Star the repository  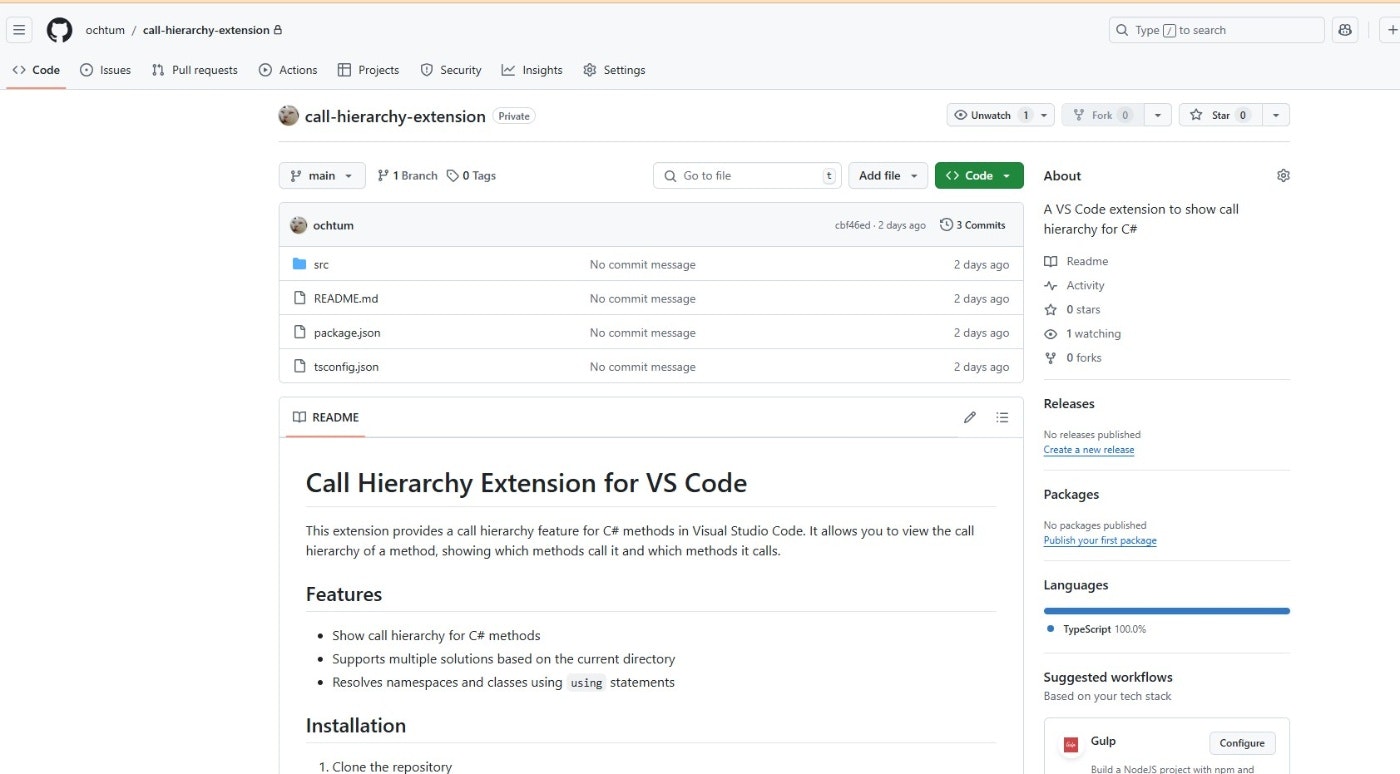(x=1220, y=115)
